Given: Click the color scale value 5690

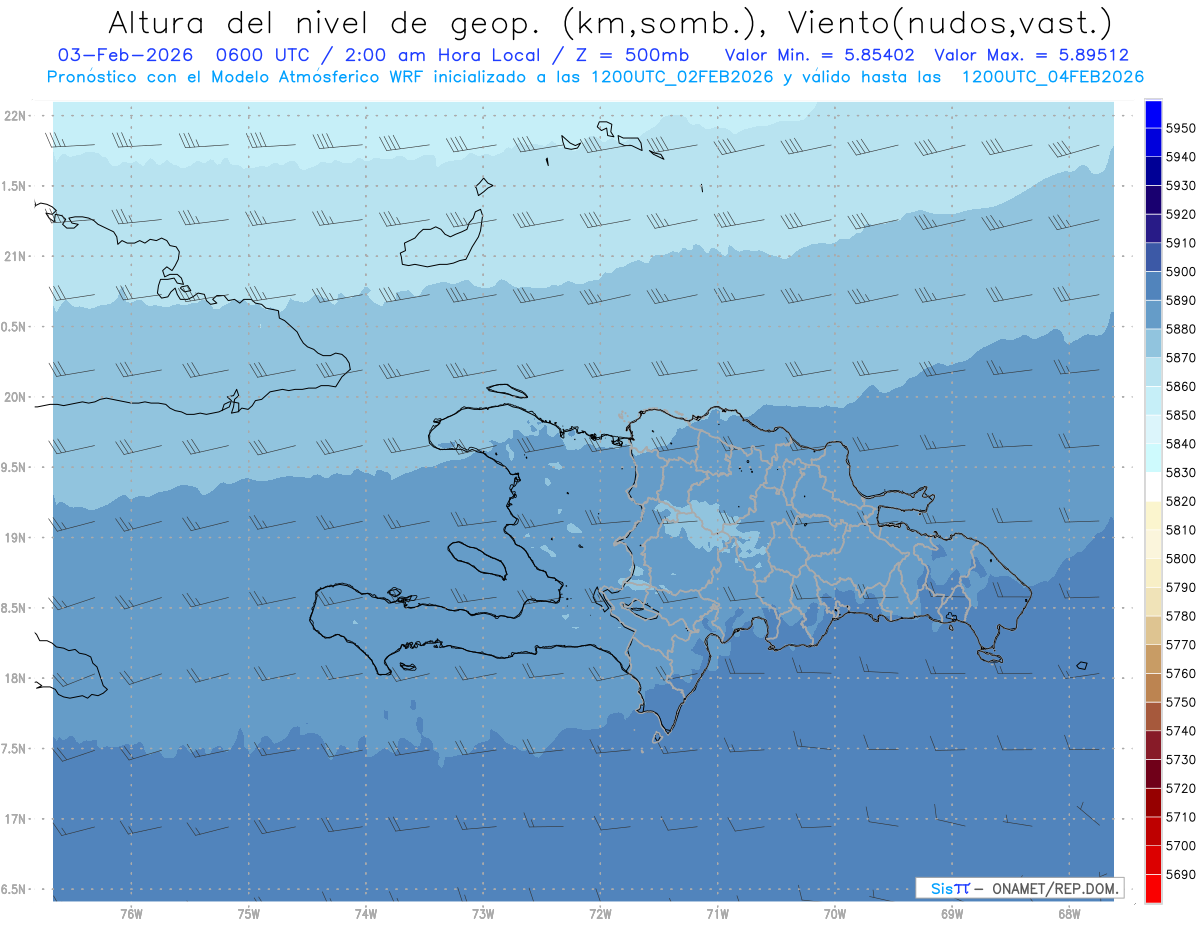Looking at the screenshot, I should (1180, 875).
